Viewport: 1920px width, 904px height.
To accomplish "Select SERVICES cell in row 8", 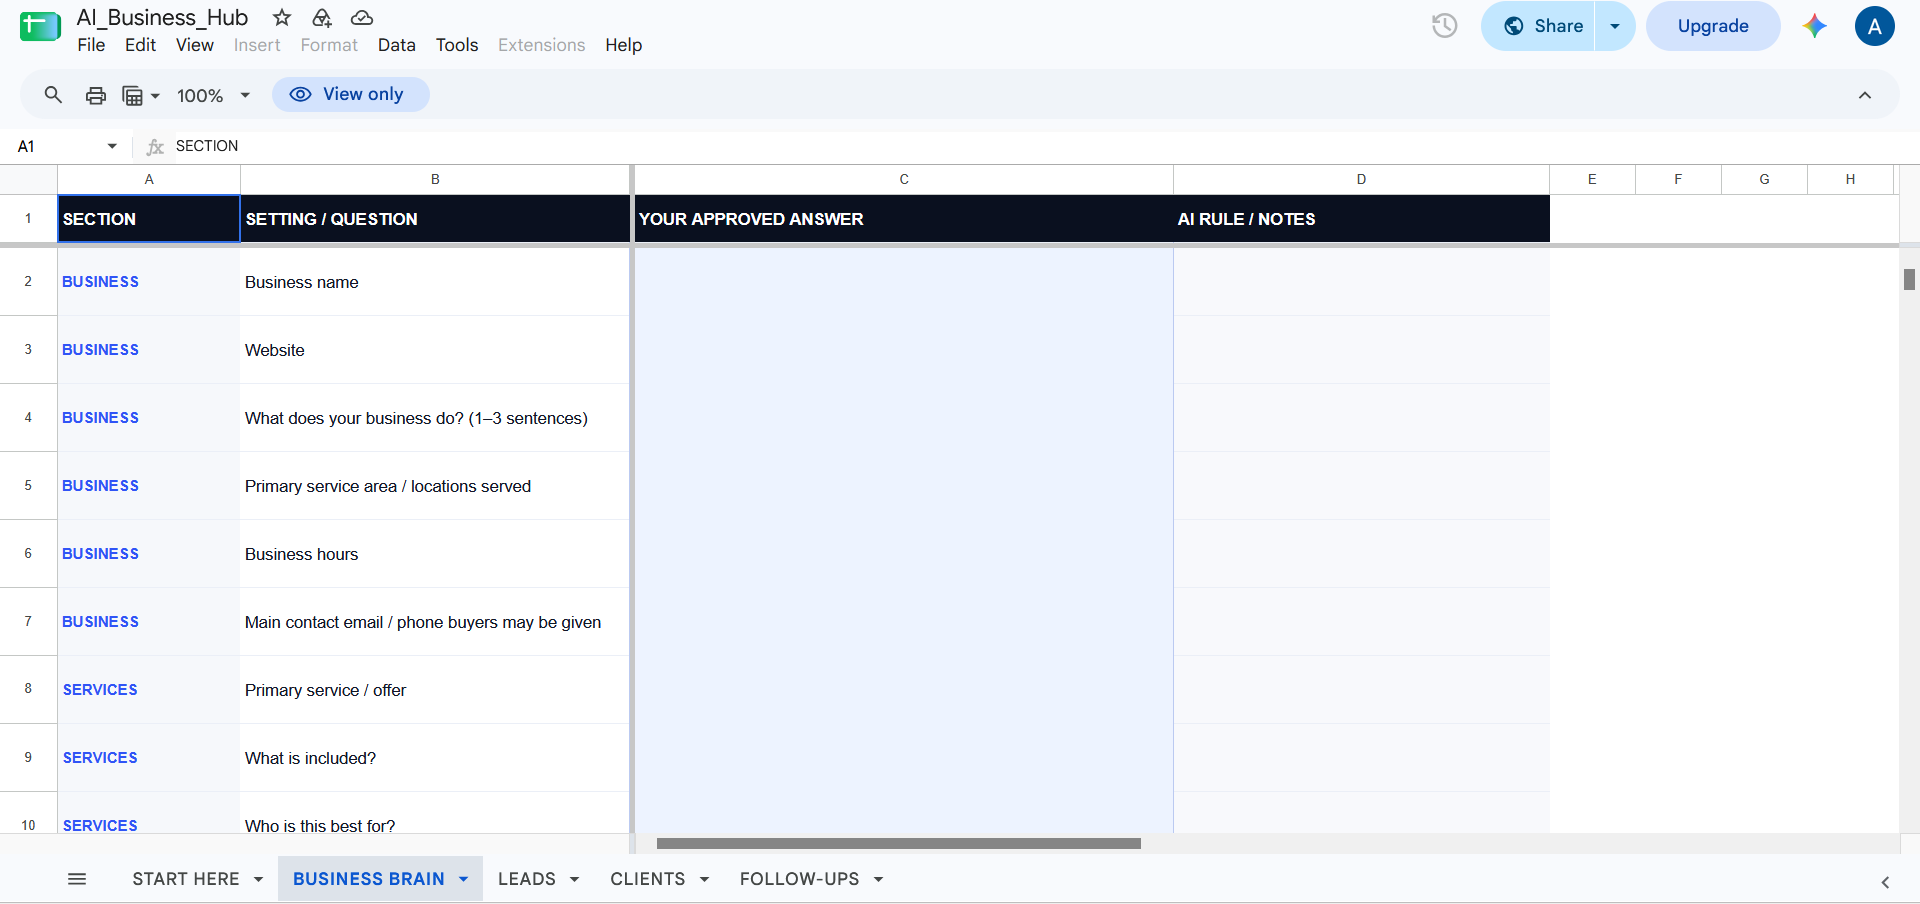I will click(149, 690).
